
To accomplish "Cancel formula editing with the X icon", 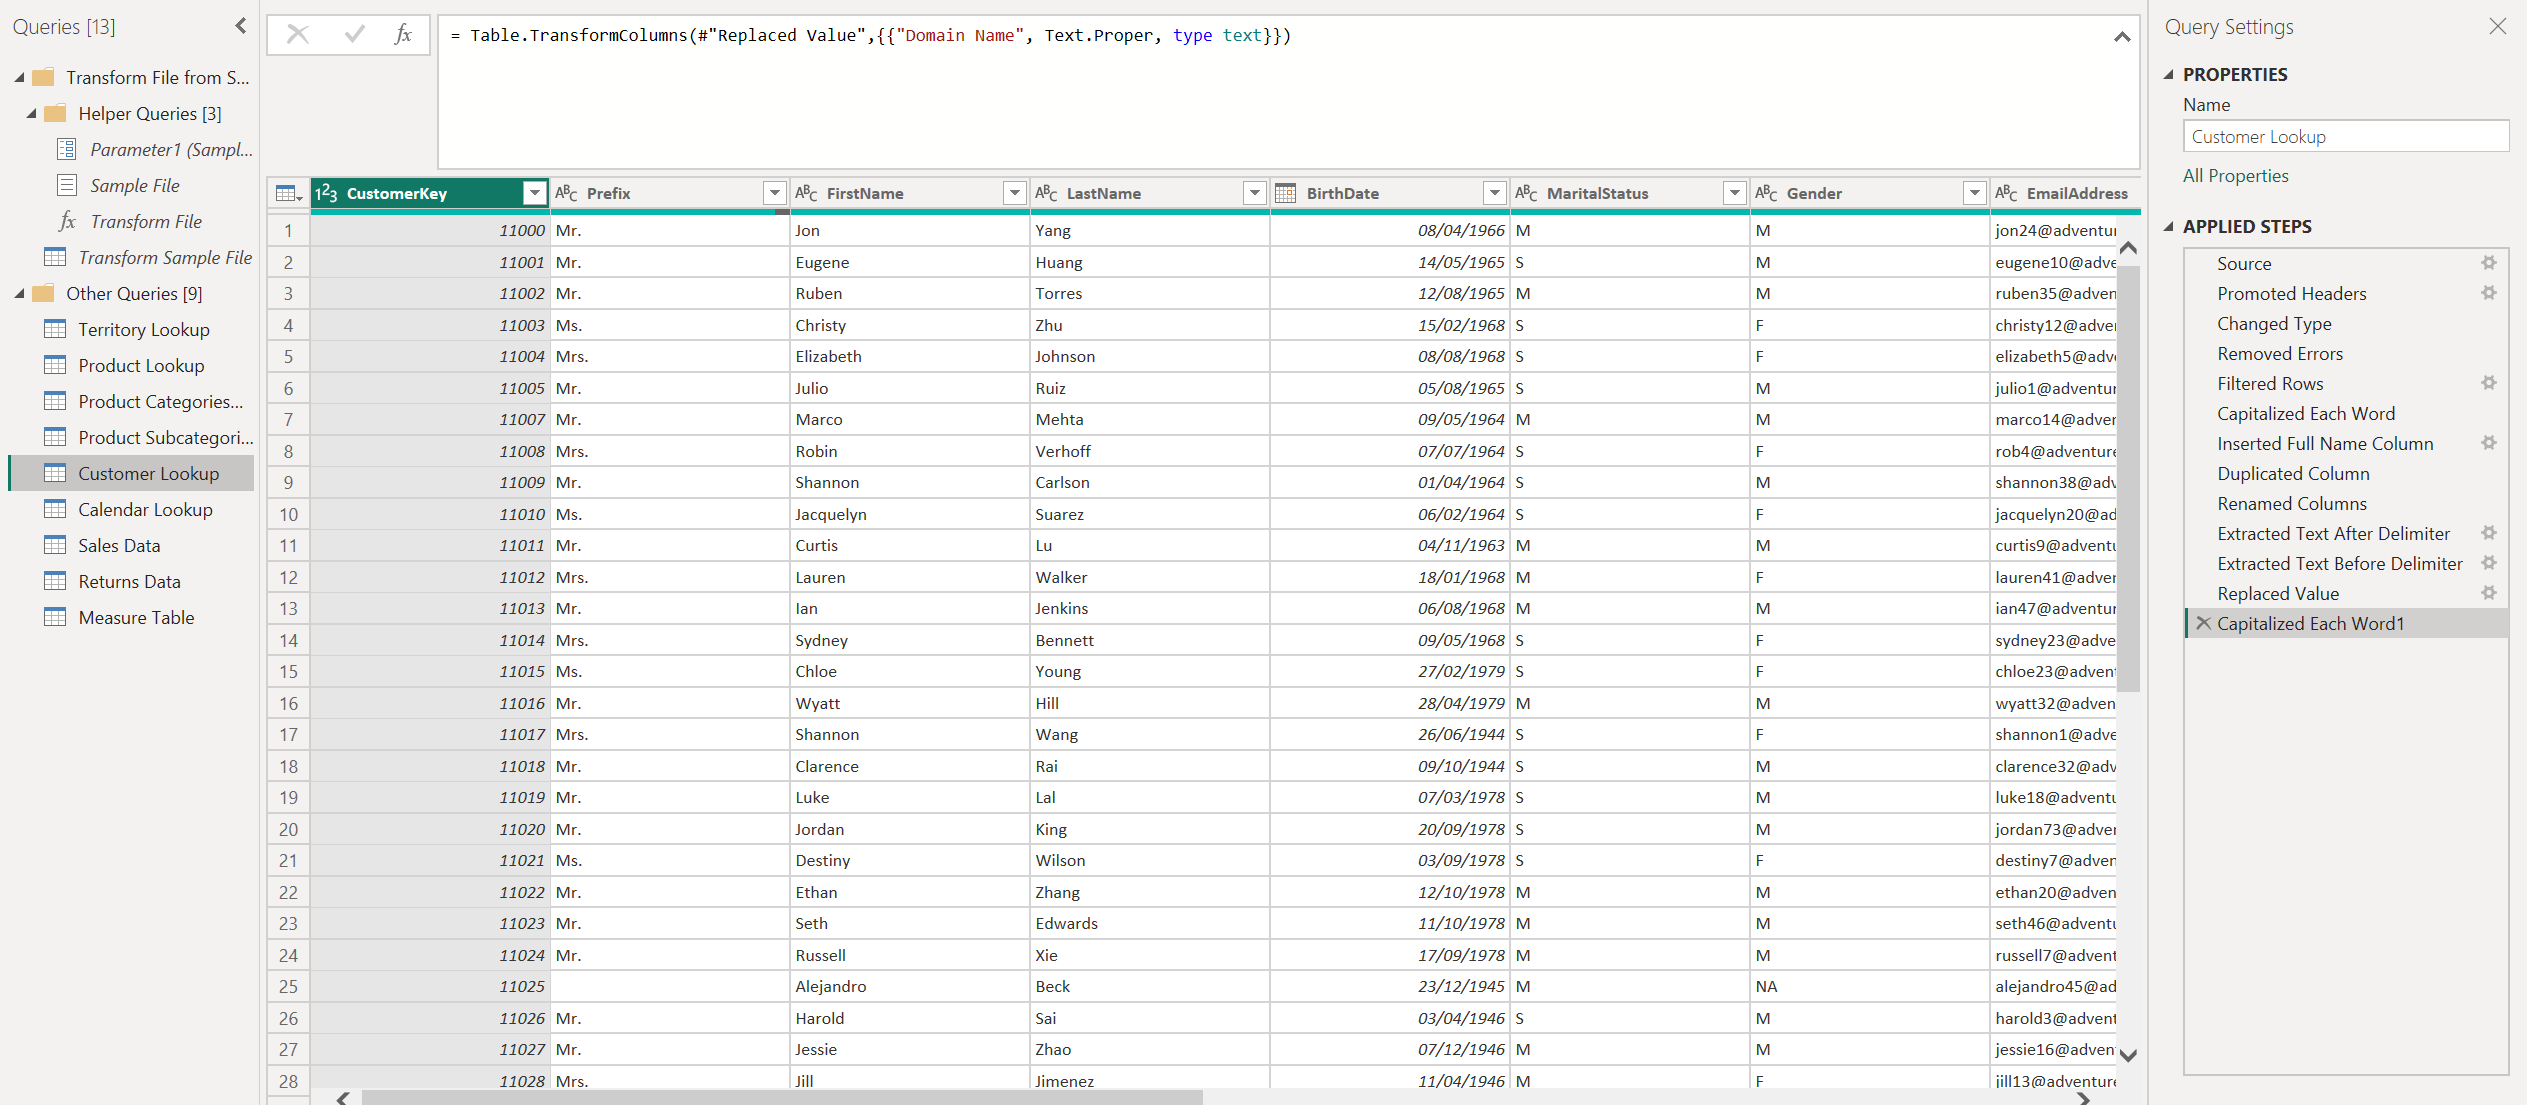I will [x=297, y=34].
